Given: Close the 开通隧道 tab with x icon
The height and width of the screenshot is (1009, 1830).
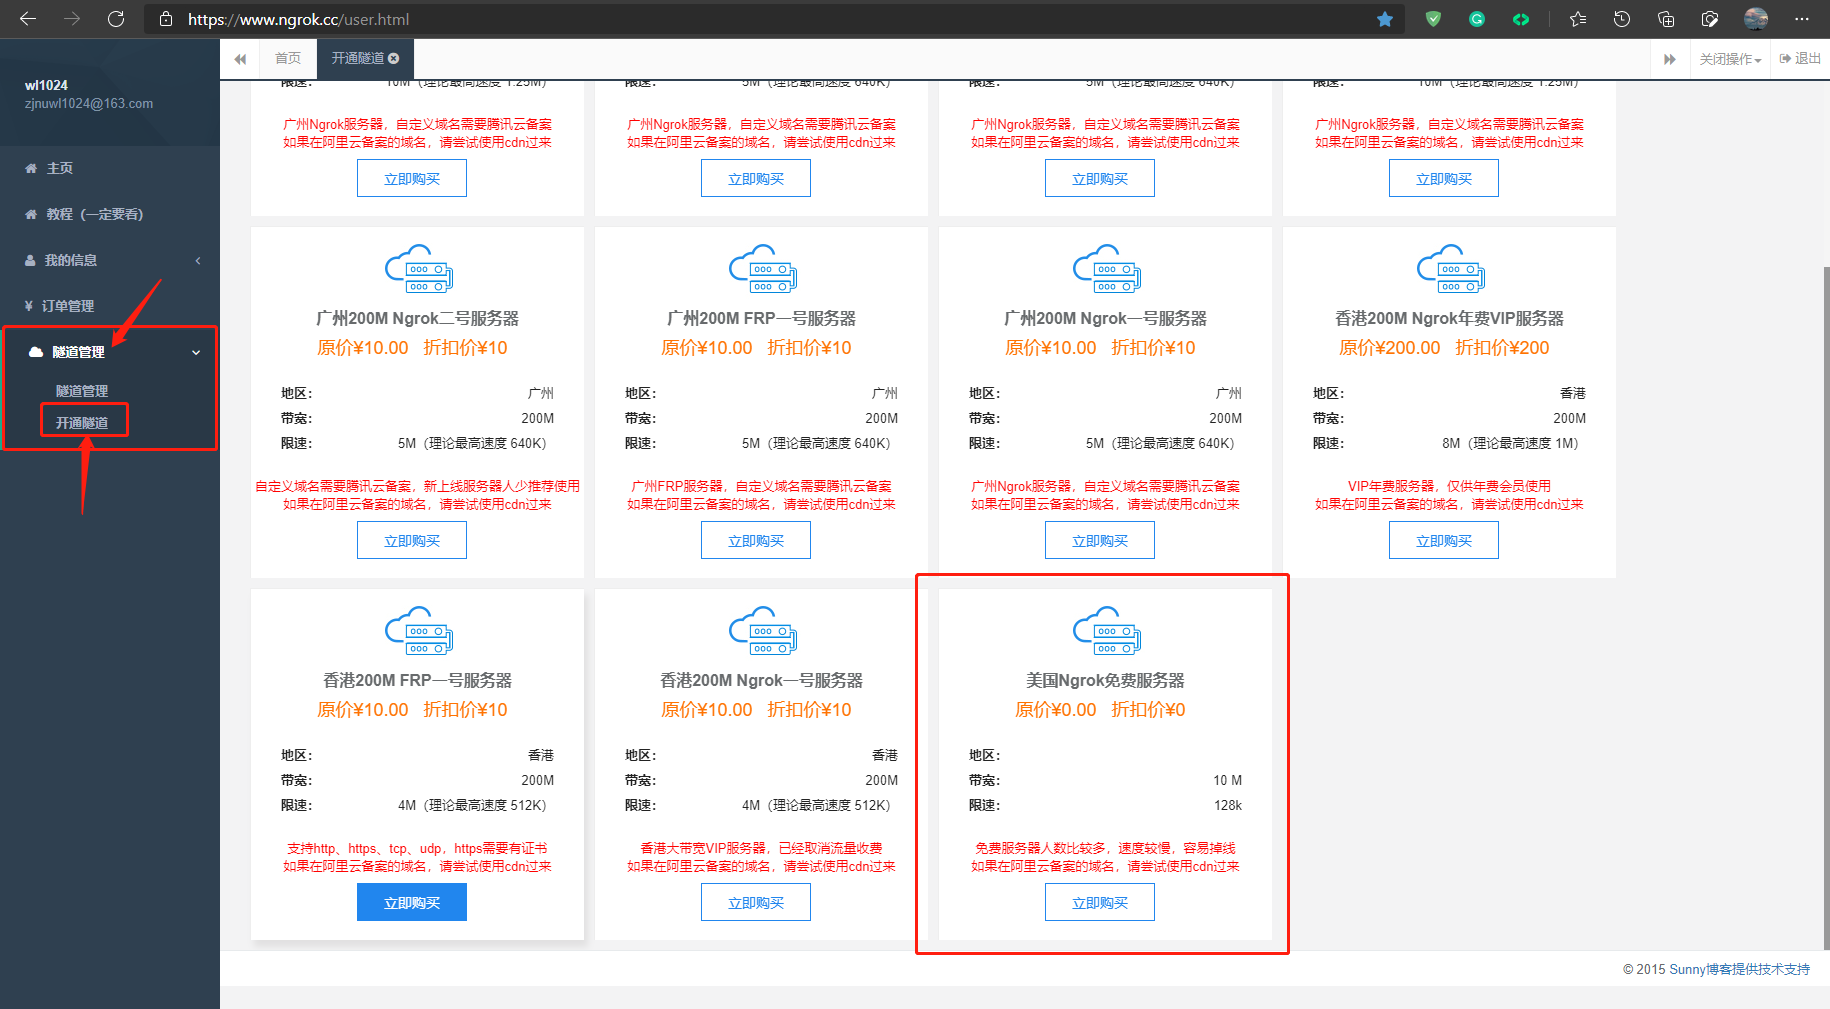Looking at the screenshot, I should click(394, 59).
